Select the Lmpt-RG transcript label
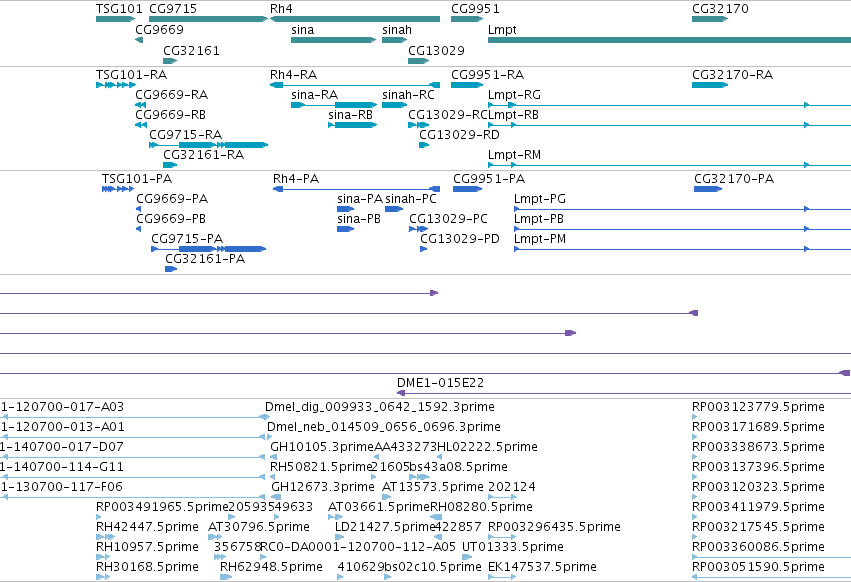Image resolution: width=851 pixels, height=582 pixels. (515, 94)
